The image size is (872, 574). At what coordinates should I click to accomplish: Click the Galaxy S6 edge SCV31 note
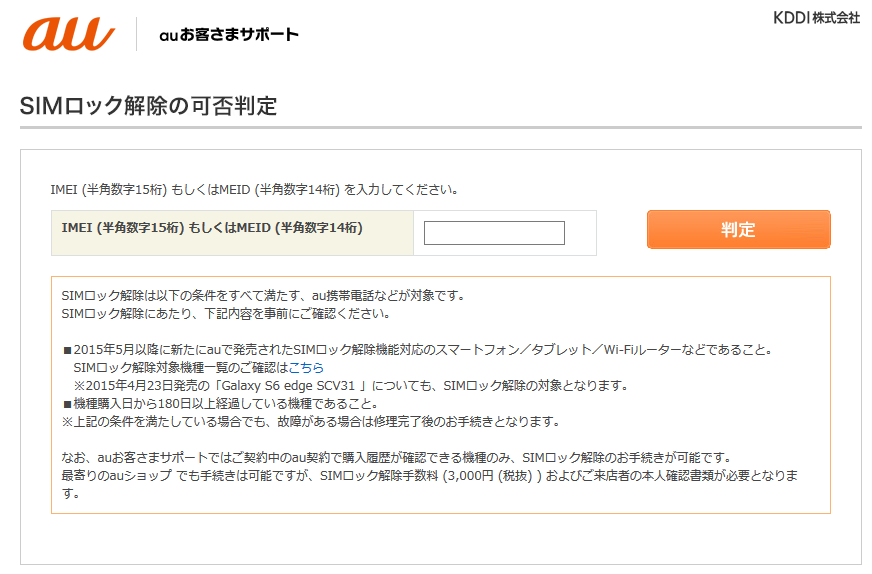(x=350, y=385)
